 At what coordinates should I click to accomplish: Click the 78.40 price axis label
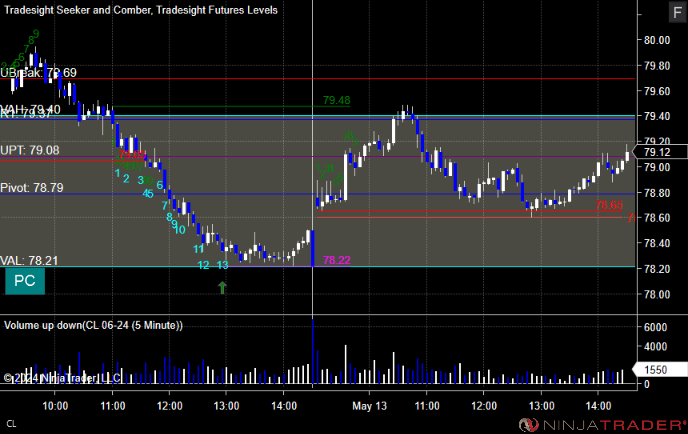[x=657, y=243]
